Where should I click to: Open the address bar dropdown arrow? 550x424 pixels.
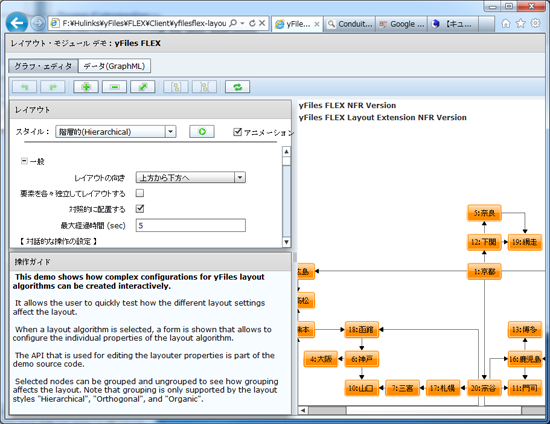point(242,23)
